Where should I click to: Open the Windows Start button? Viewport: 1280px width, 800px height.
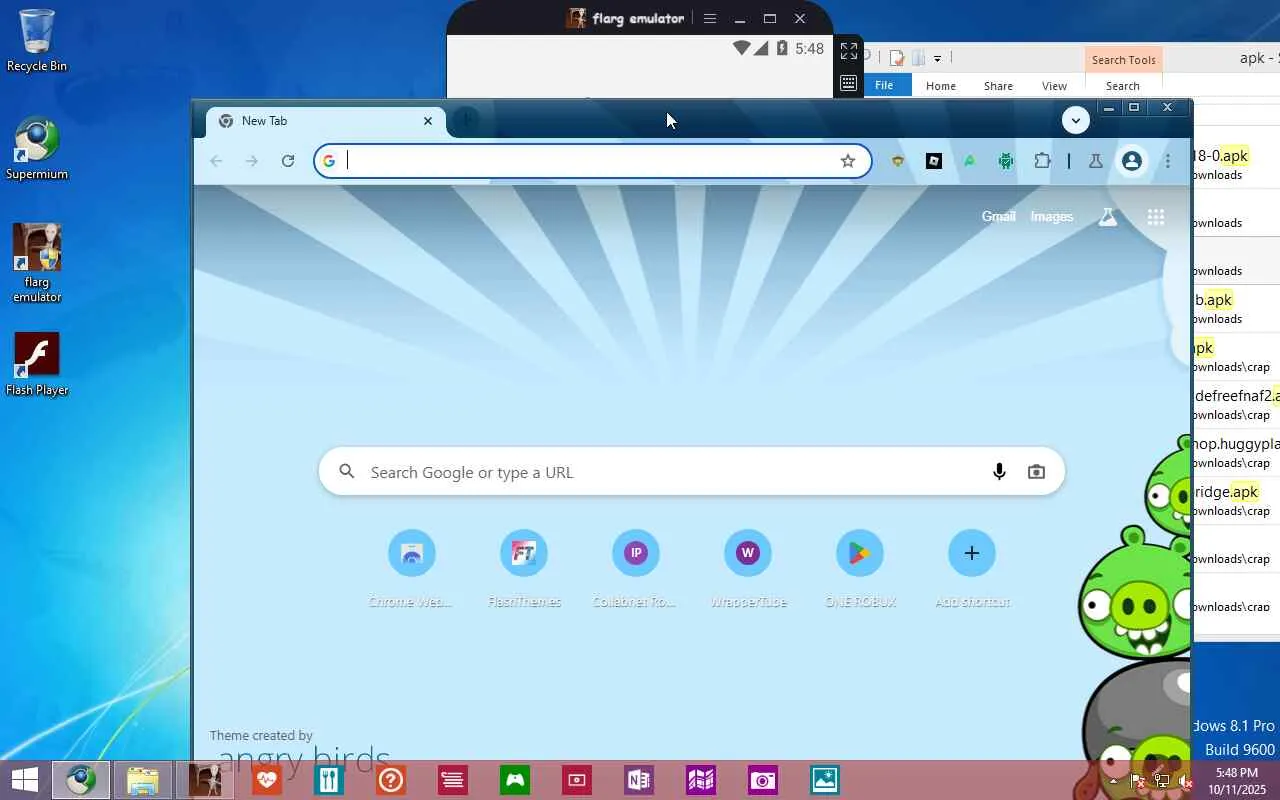[24, 780]
